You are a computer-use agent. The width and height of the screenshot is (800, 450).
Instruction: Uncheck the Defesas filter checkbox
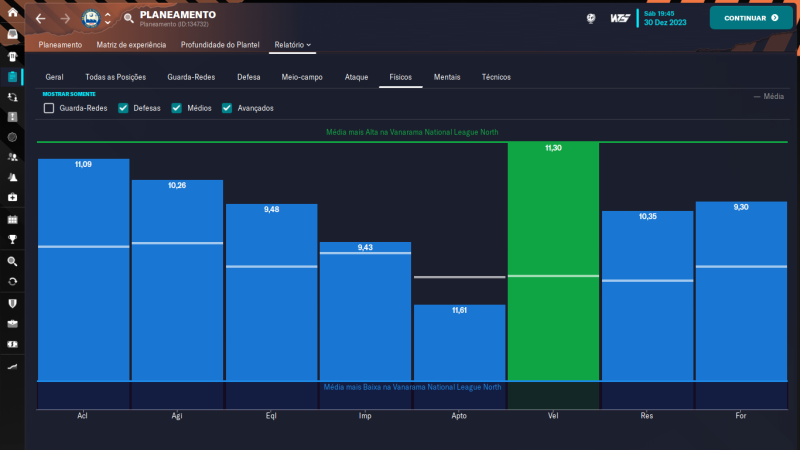[x=123, y=108]
